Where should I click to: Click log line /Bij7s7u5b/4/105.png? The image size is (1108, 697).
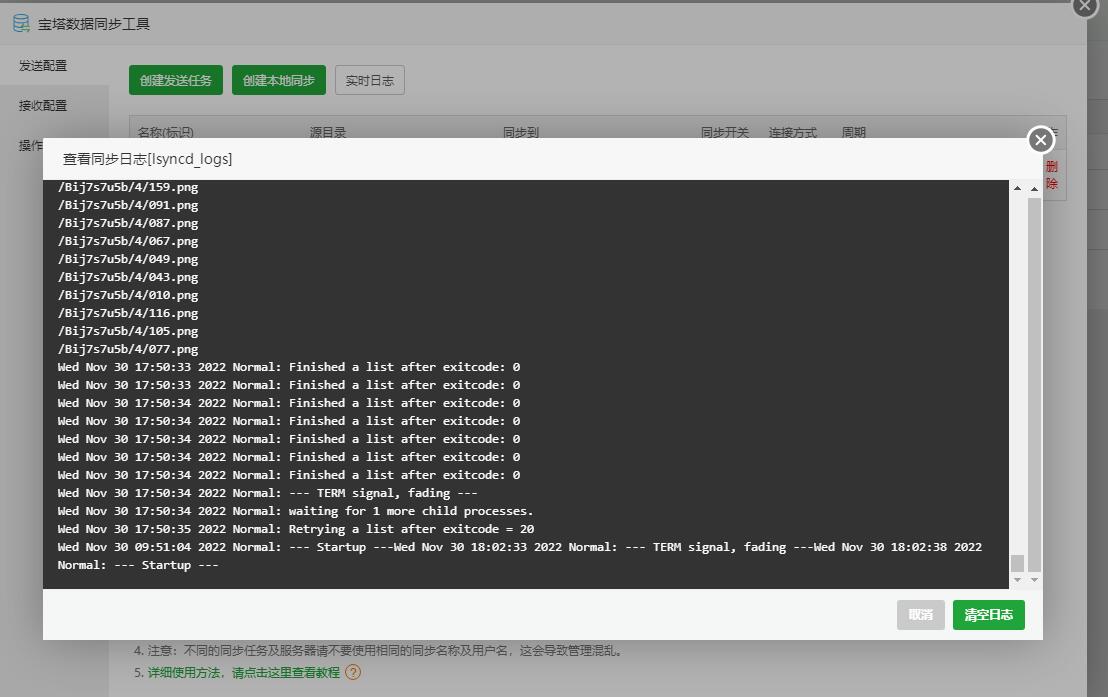[128, 332]
